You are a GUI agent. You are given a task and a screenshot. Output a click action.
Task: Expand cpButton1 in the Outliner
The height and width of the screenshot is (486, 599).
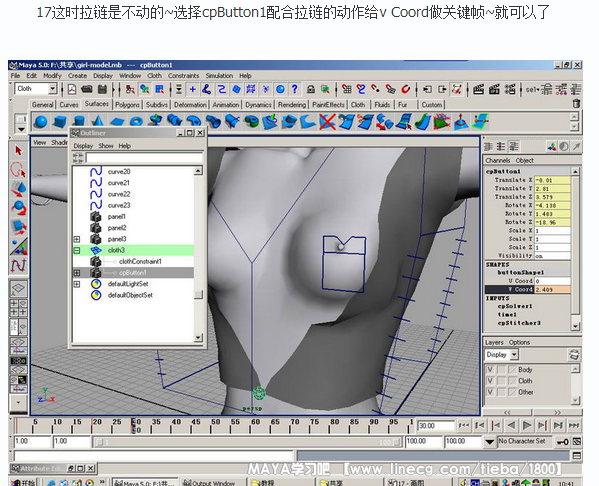point(77,273)
